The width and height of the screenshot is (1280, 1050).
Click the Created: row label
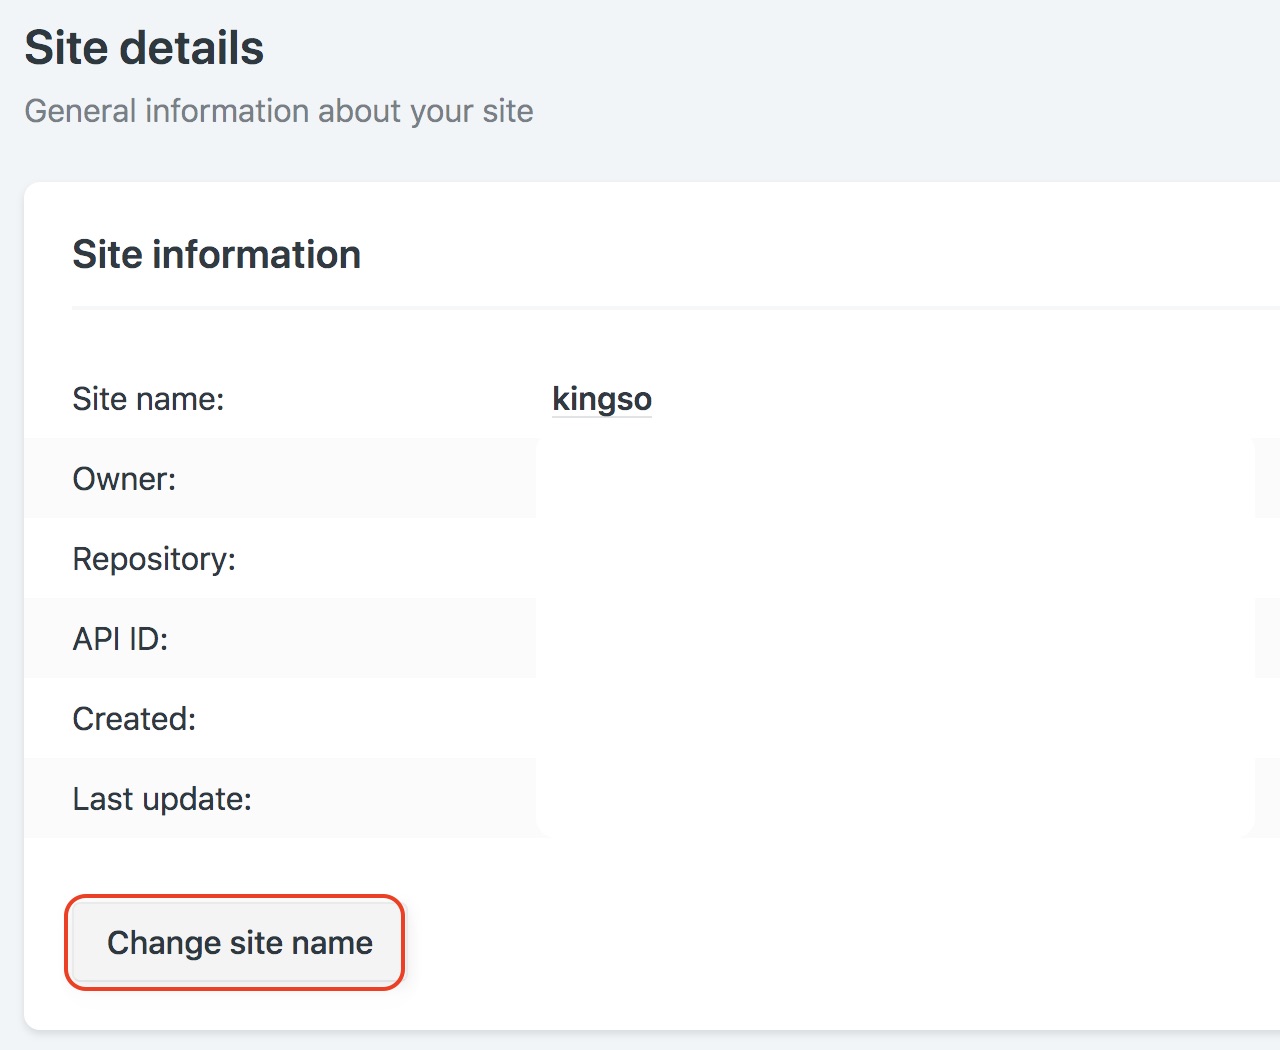tap(134, 719)
